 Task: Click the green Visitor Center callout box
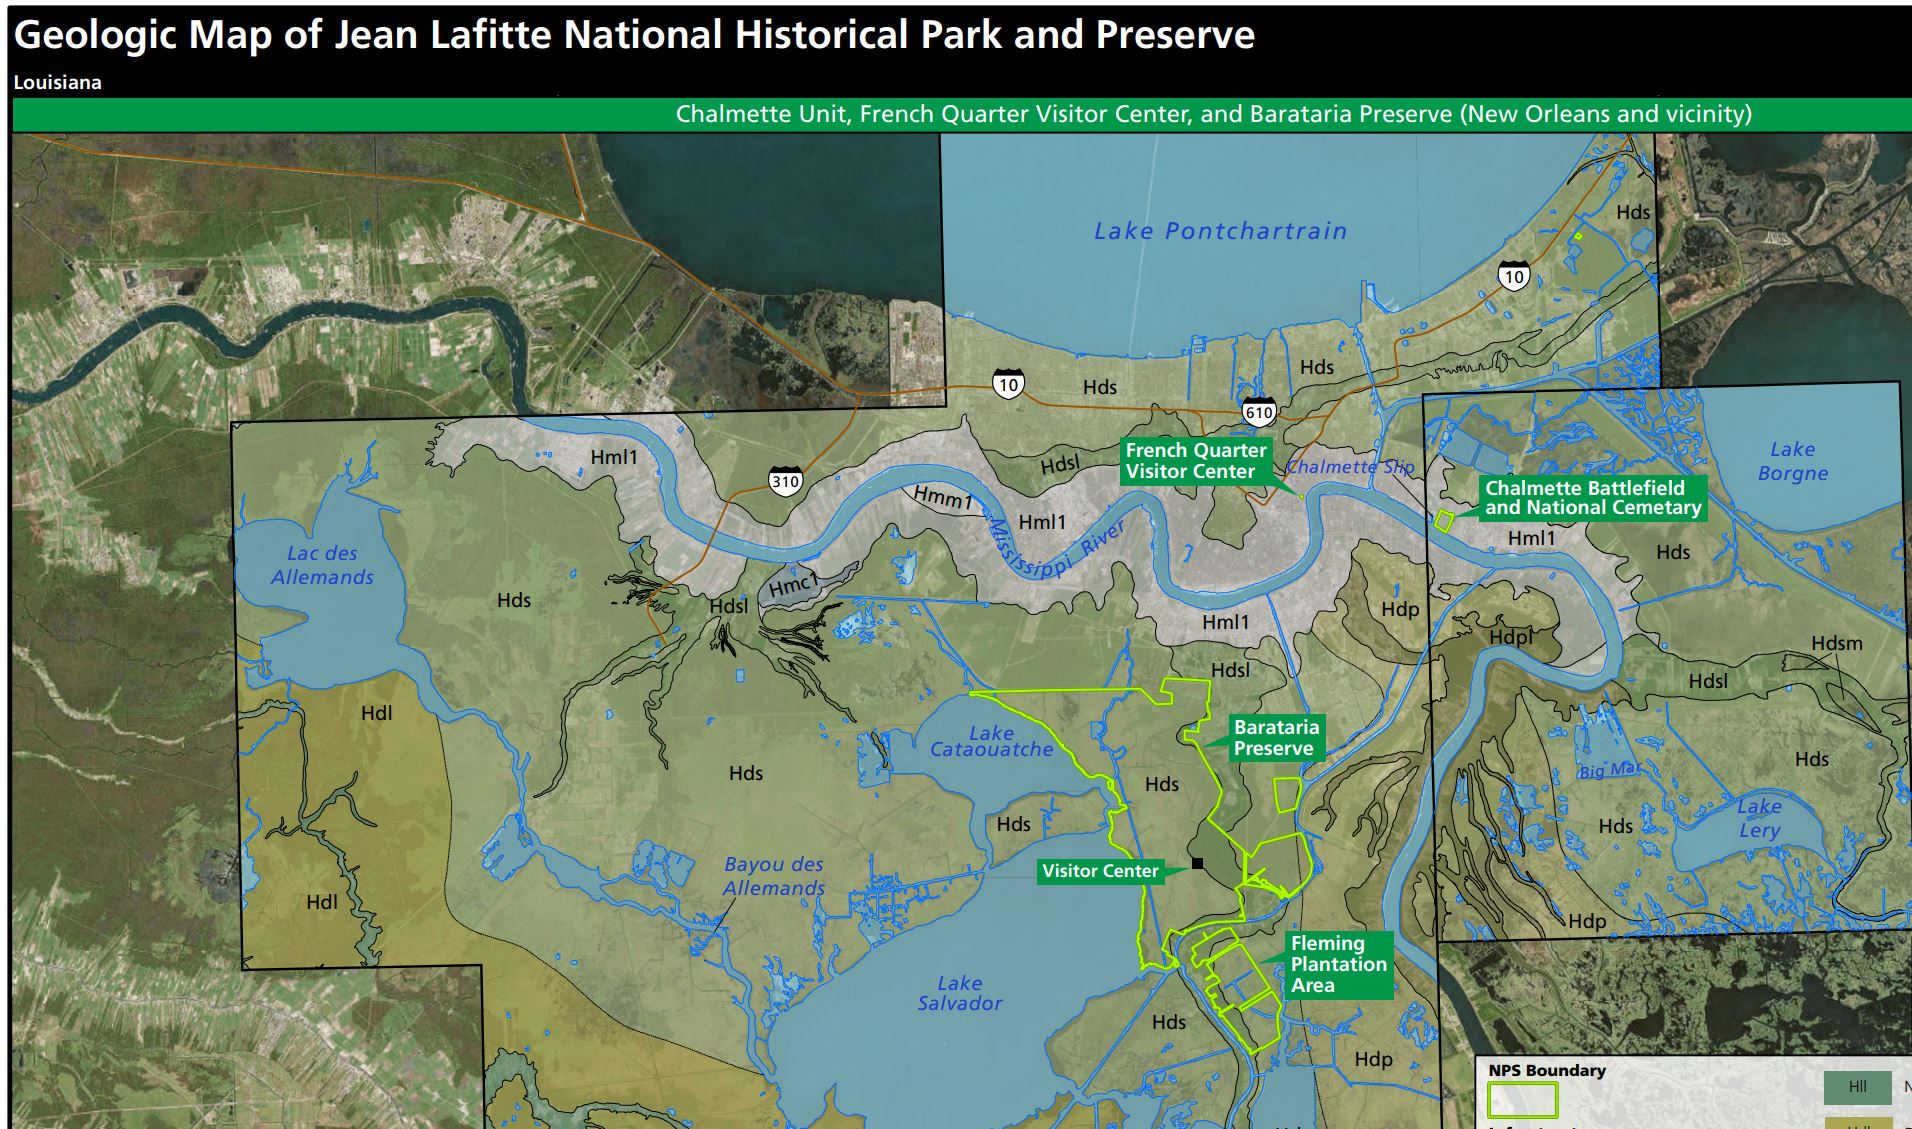(1100, 871)
